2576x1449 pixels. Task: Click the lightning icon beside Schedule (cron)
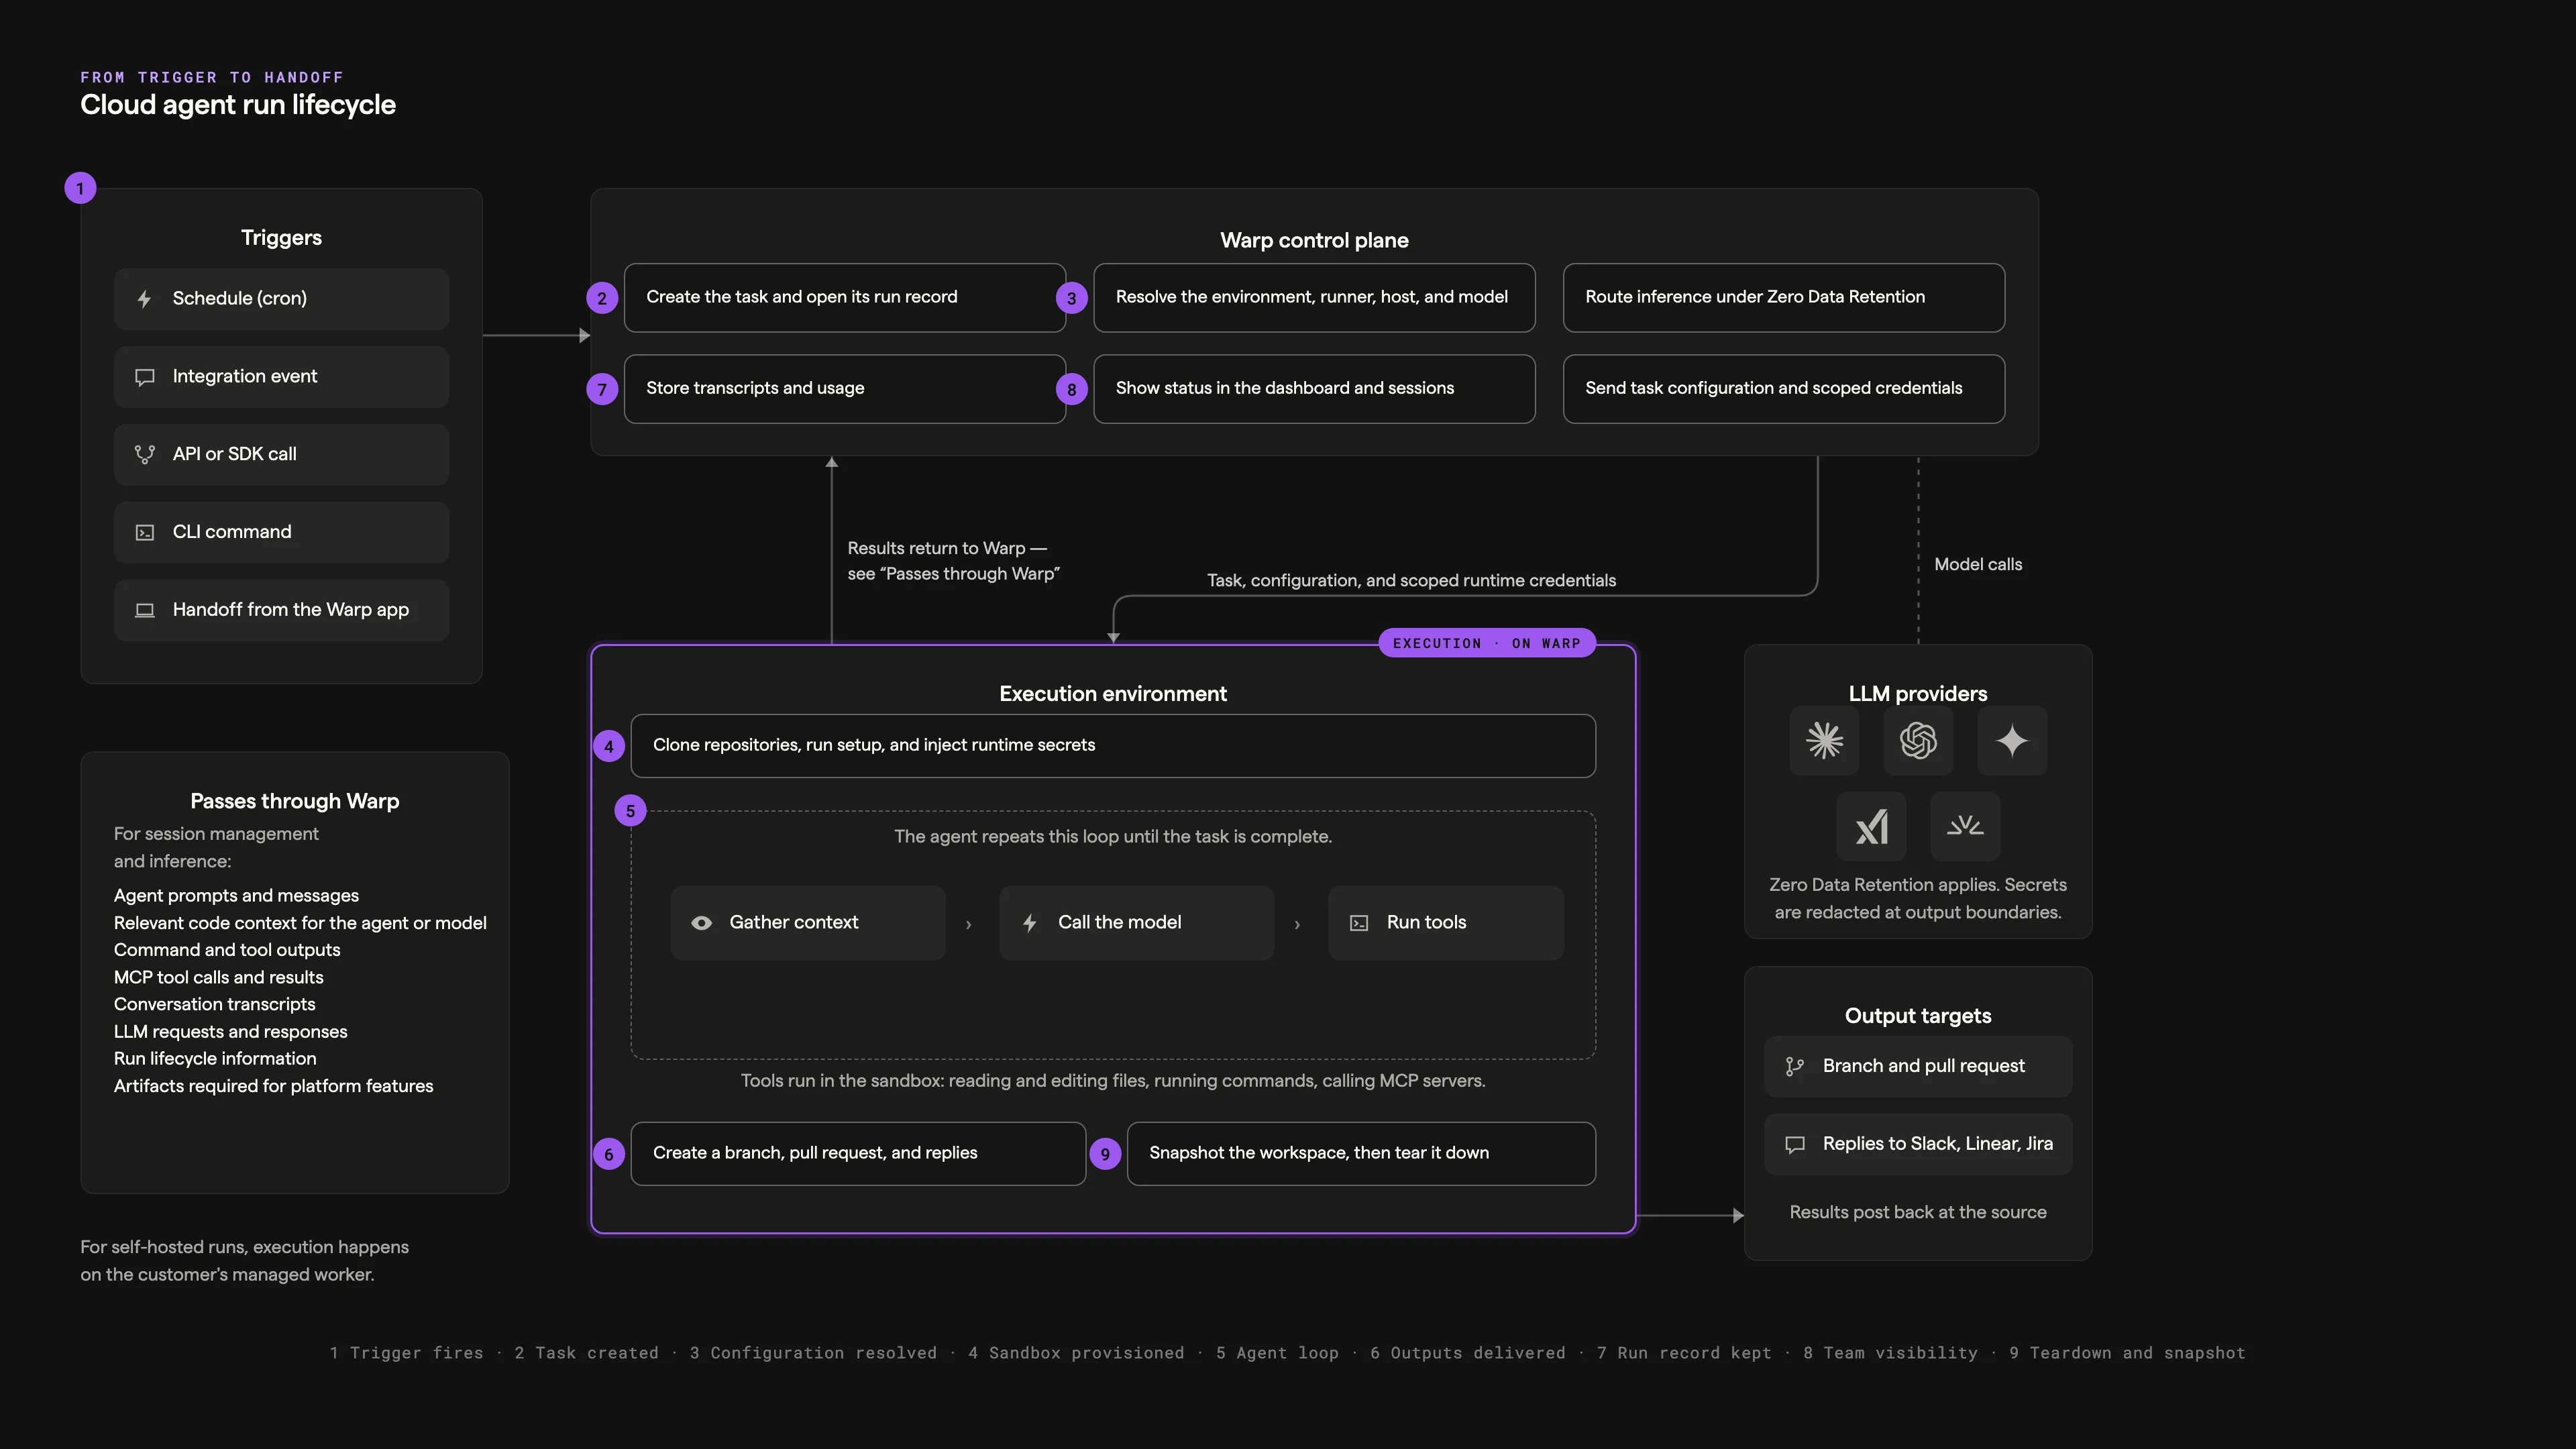point(144,299)
